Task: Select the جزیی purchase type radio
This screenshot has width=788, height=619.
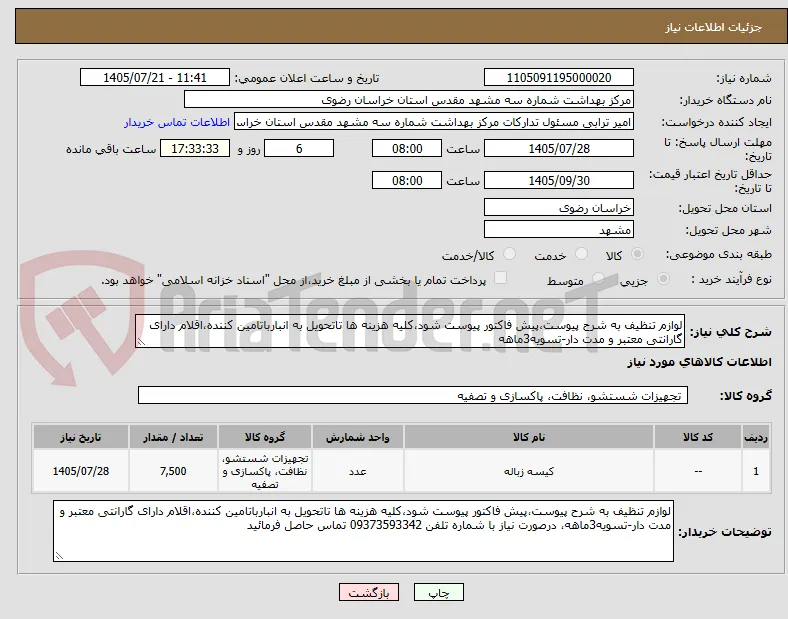Action: click(663, 278)
